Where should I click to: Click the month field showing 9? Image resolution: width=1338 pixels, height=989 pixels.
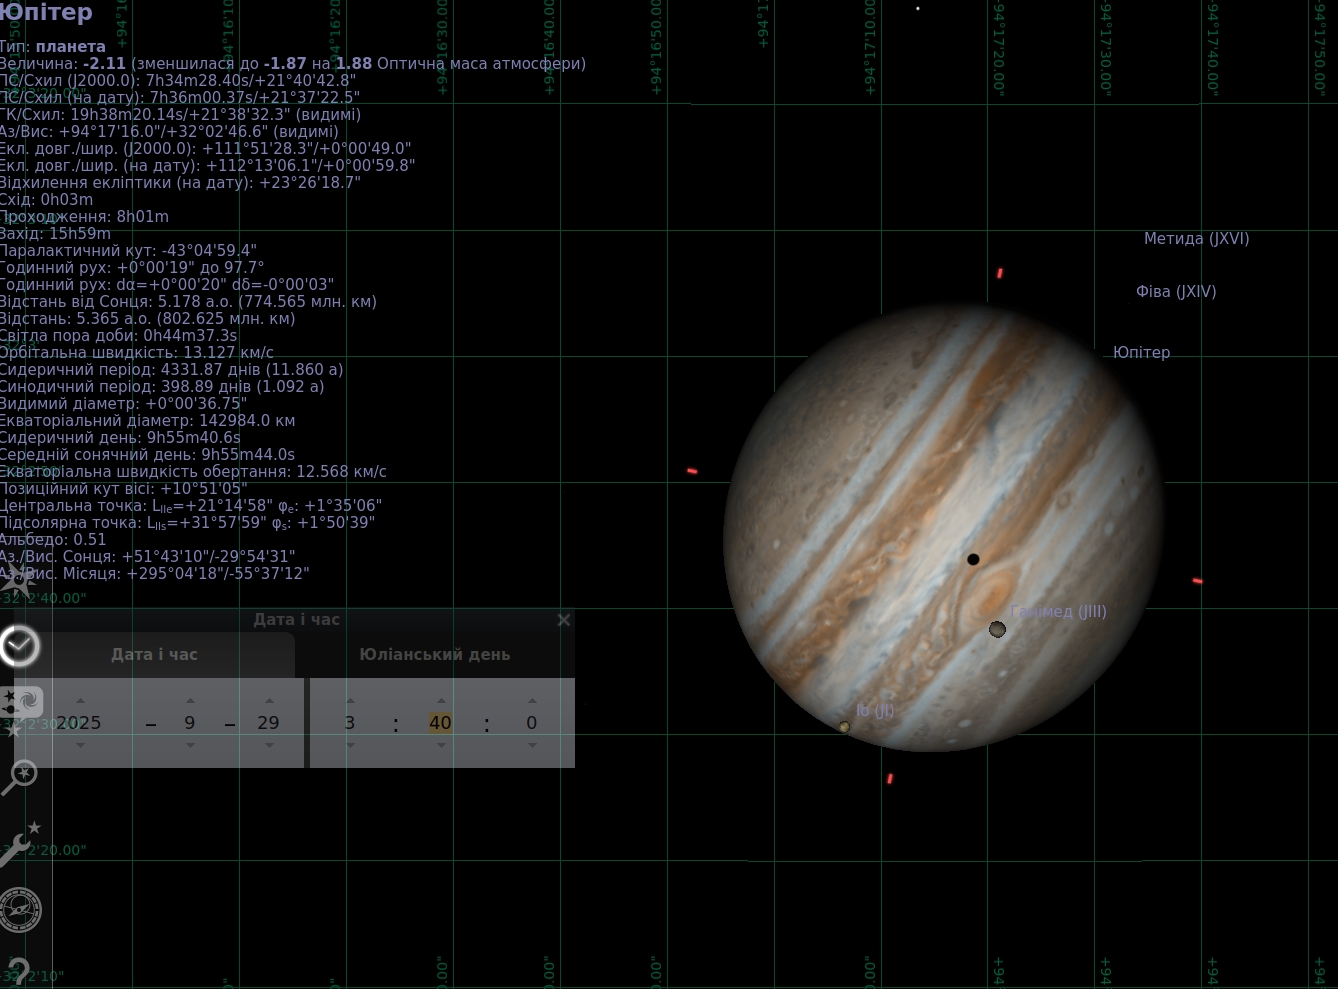coord(190,723)
